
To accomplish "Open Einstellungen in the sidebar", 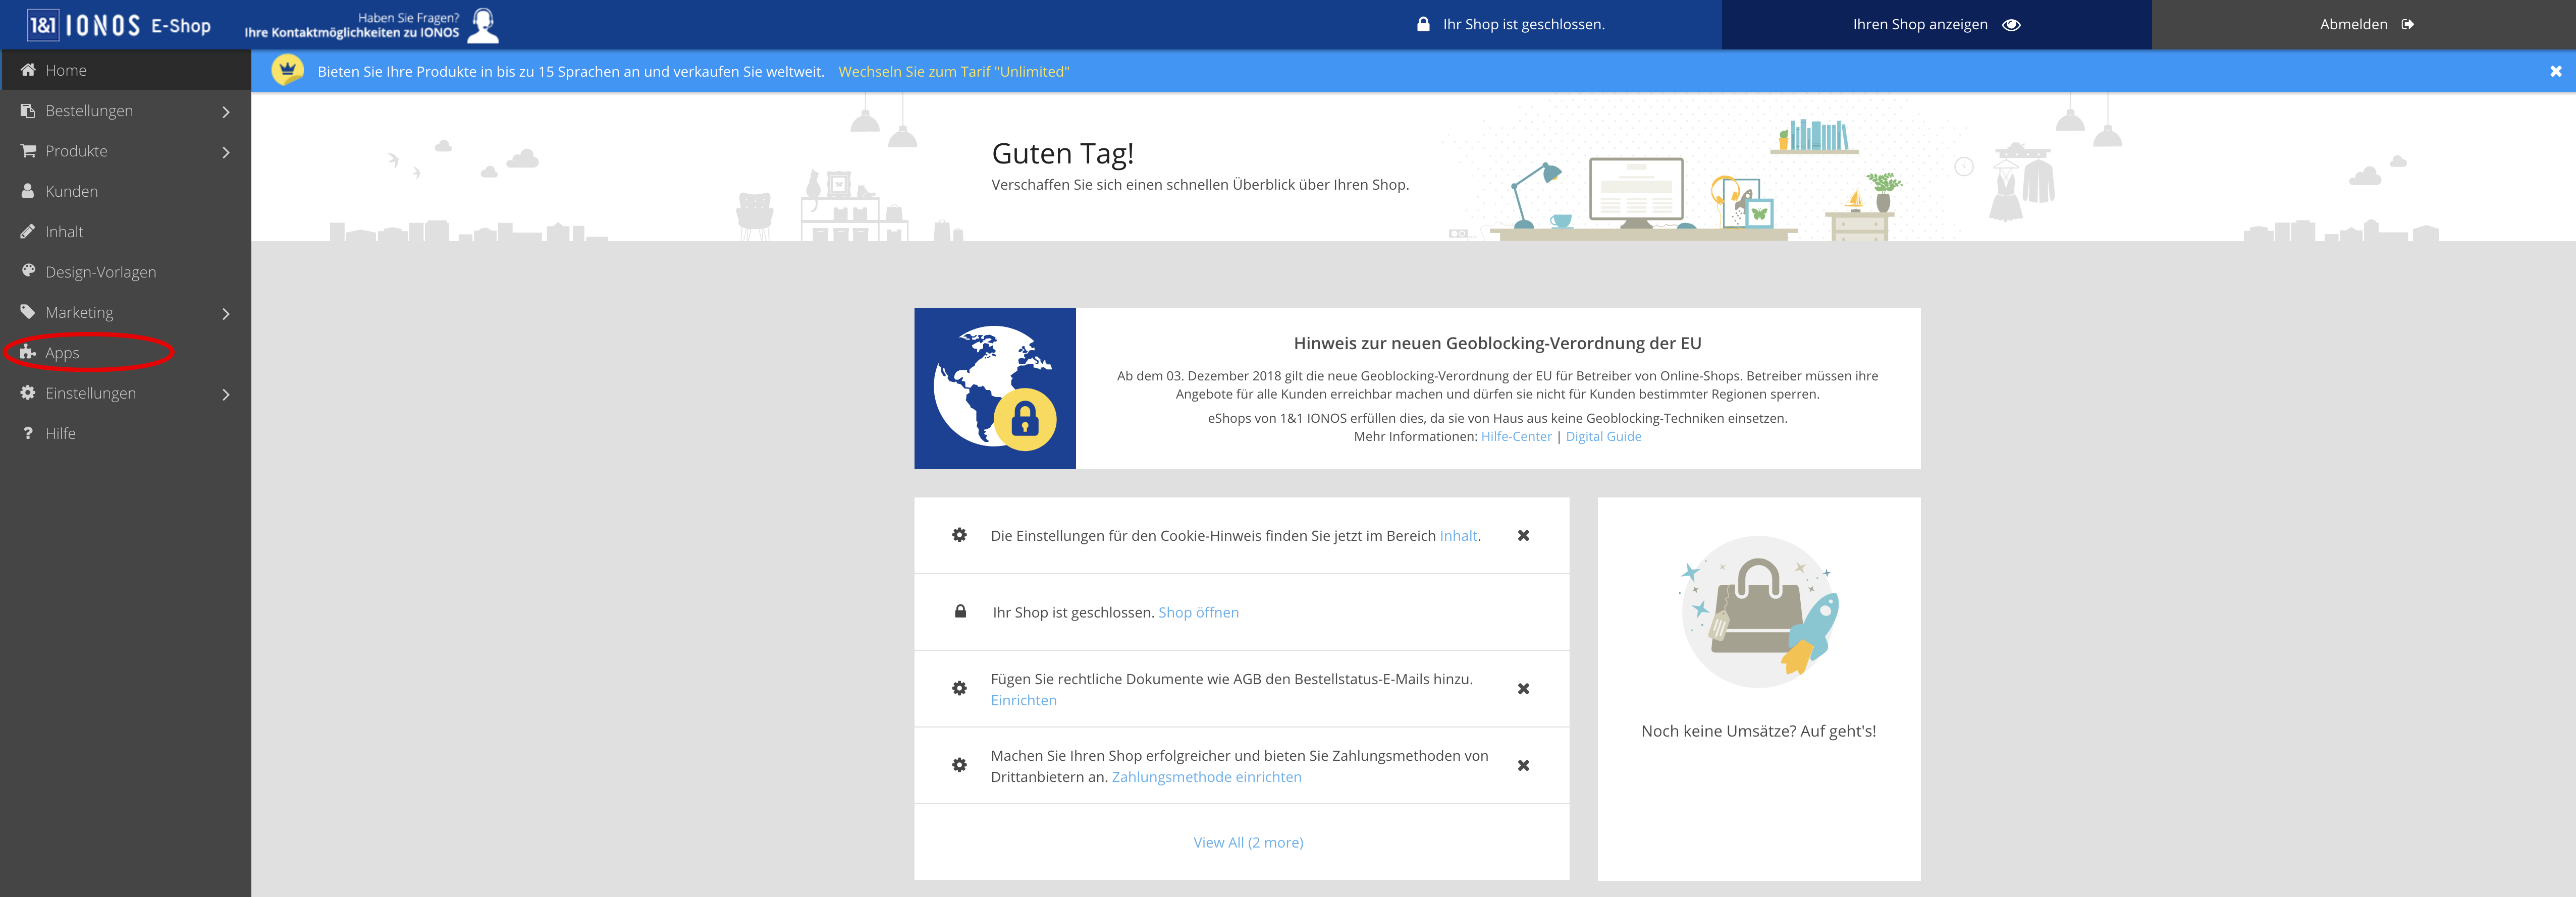I will [x=125, y=393].
